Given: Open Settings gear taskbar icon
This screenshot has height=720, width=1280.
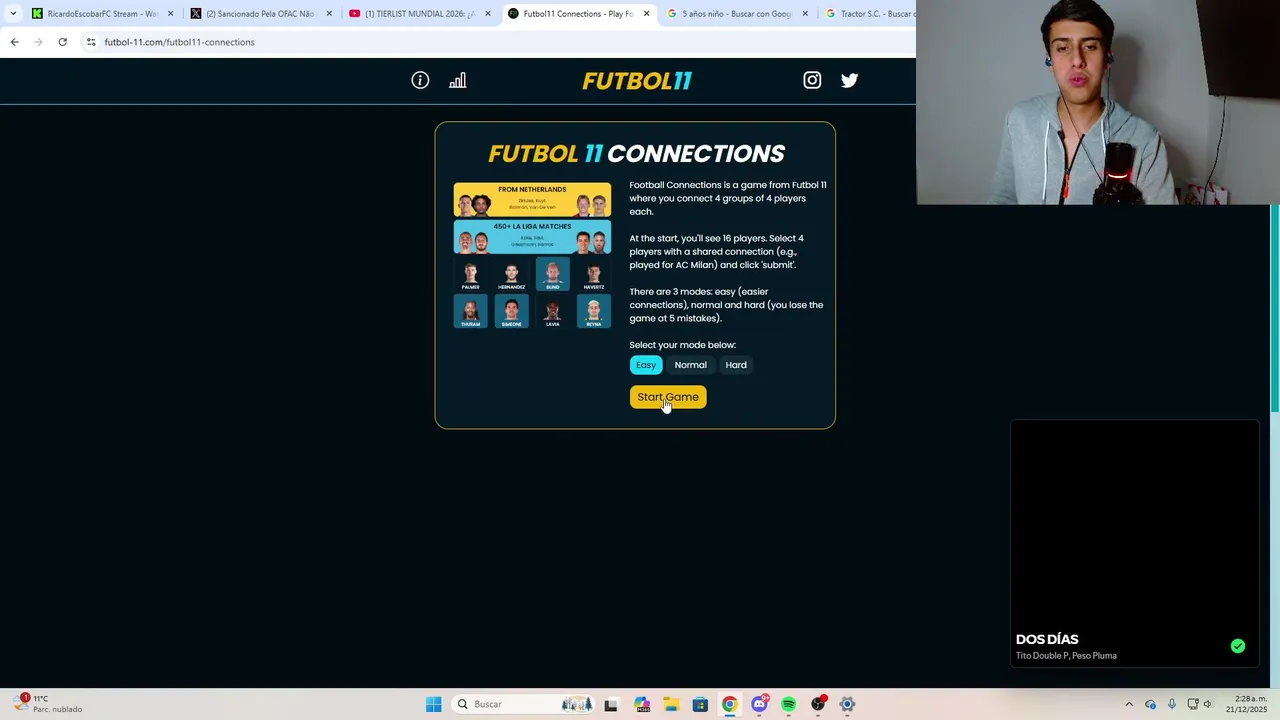Looking at the screenshot, I should 847,704.
